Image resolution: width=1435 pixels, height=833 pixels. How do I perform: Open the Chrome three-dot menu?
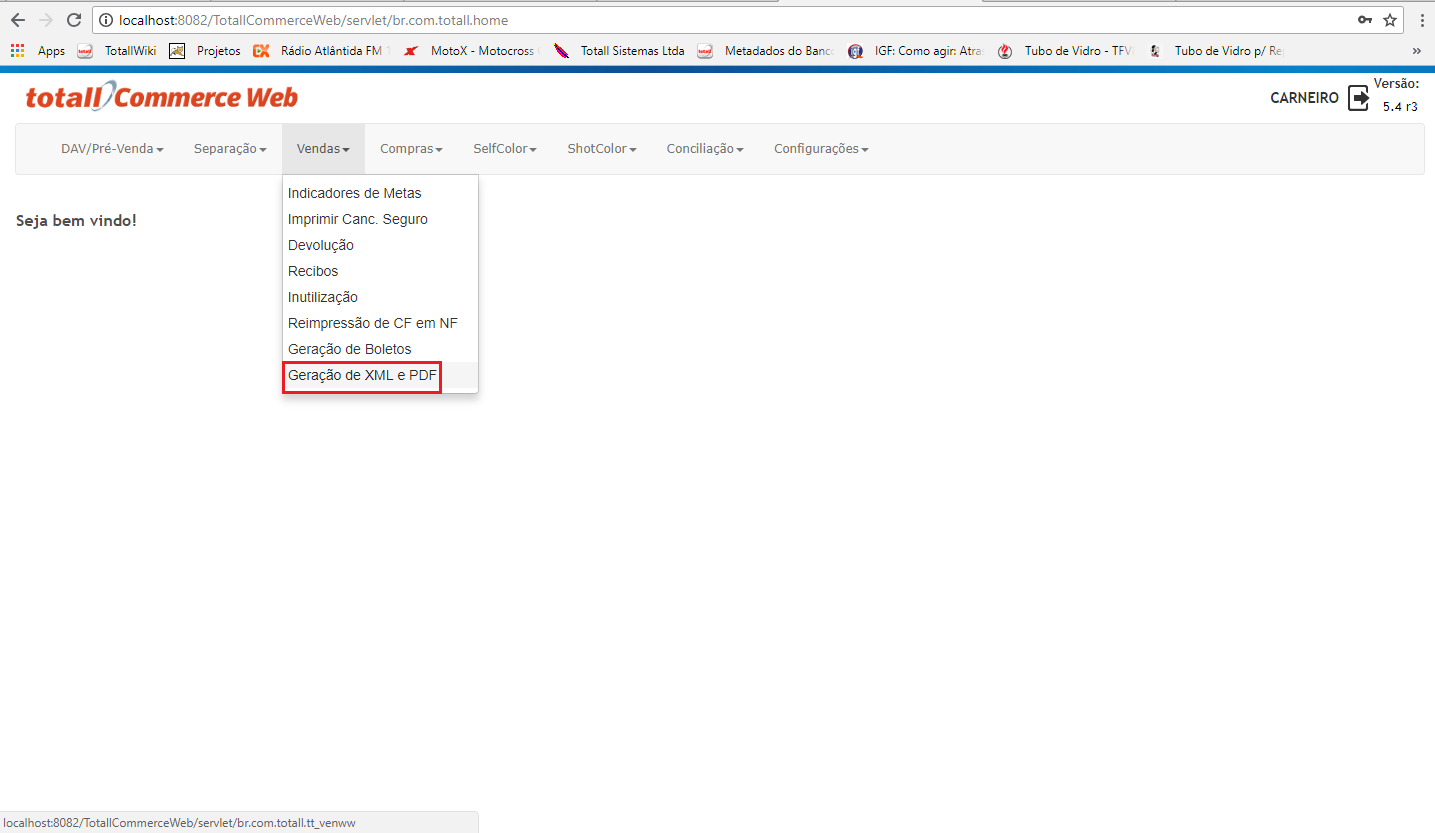coord(1422,20)
